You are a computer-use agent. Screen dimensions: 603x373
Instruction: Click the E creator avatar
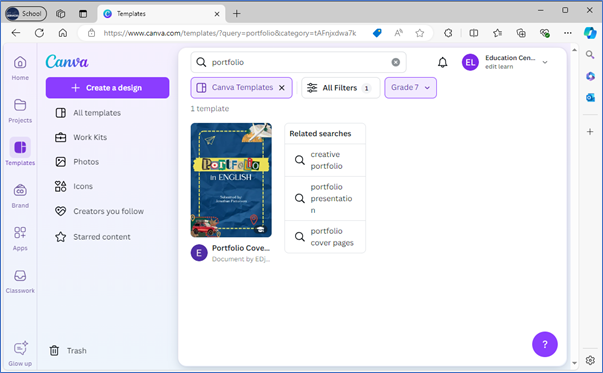[x=199, y=253]
